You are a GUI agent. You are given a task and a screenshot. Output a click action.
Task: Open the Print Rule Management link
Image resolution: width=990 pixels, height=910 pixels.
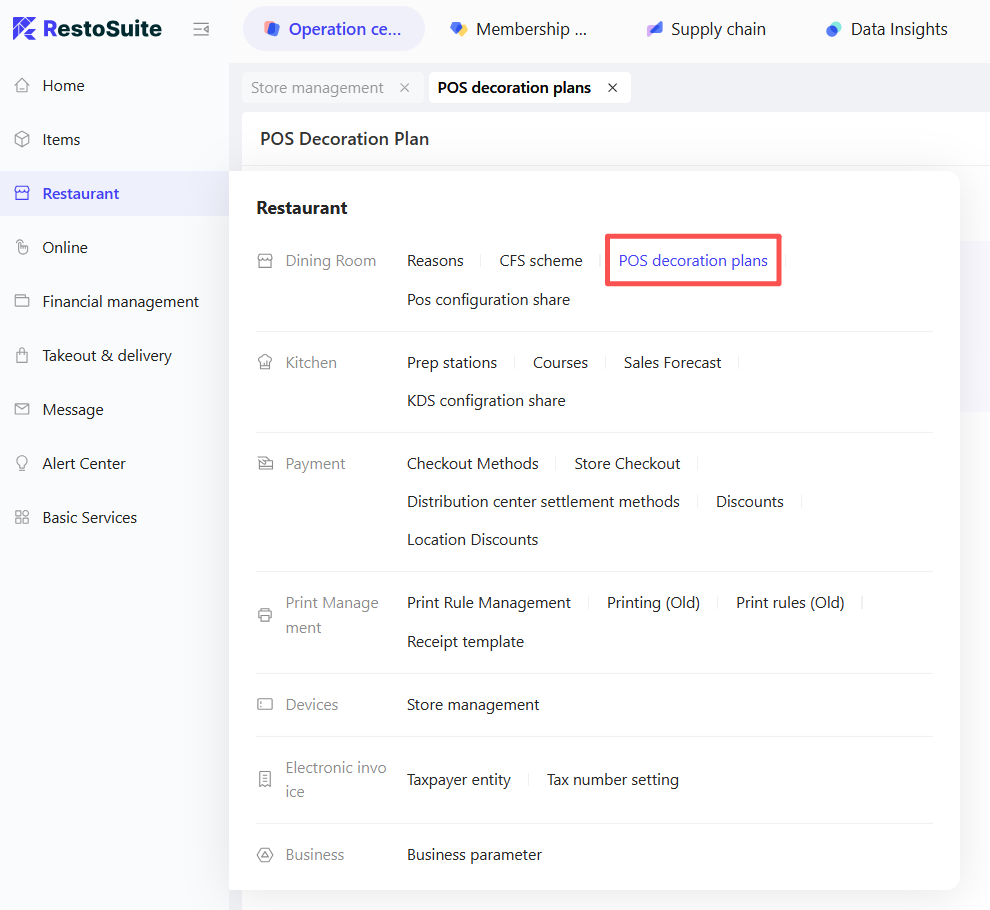(488, 603)
